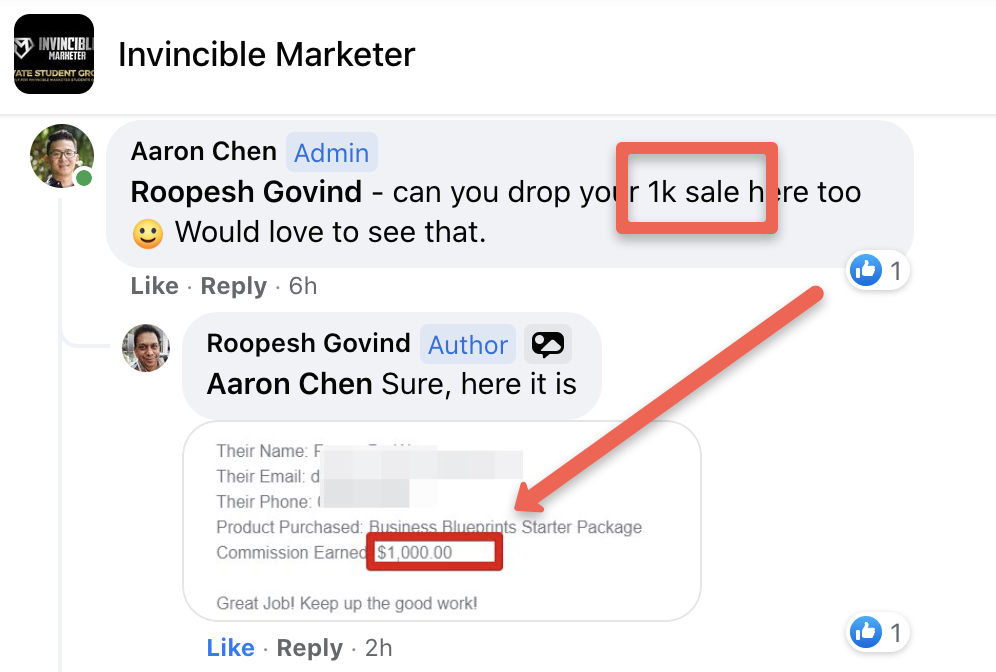Like Aaron Chen's comment
The image size is (996, 672).
[154, 286]
